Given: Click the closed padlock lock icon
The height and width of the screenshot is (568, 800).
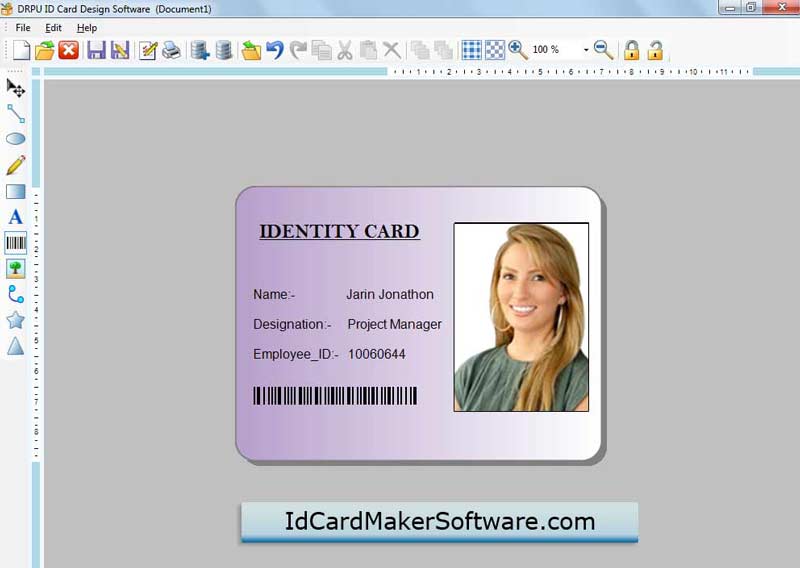Looking at the screenshot, I should click(x=632, y=50).
